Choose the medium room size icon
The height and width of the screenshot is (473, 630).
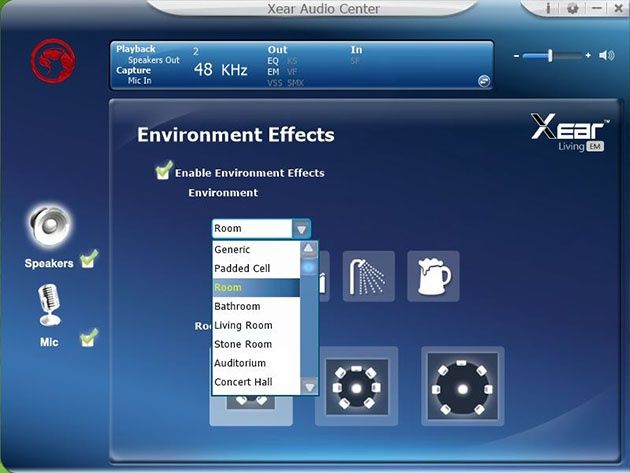(x=356, y=387)
